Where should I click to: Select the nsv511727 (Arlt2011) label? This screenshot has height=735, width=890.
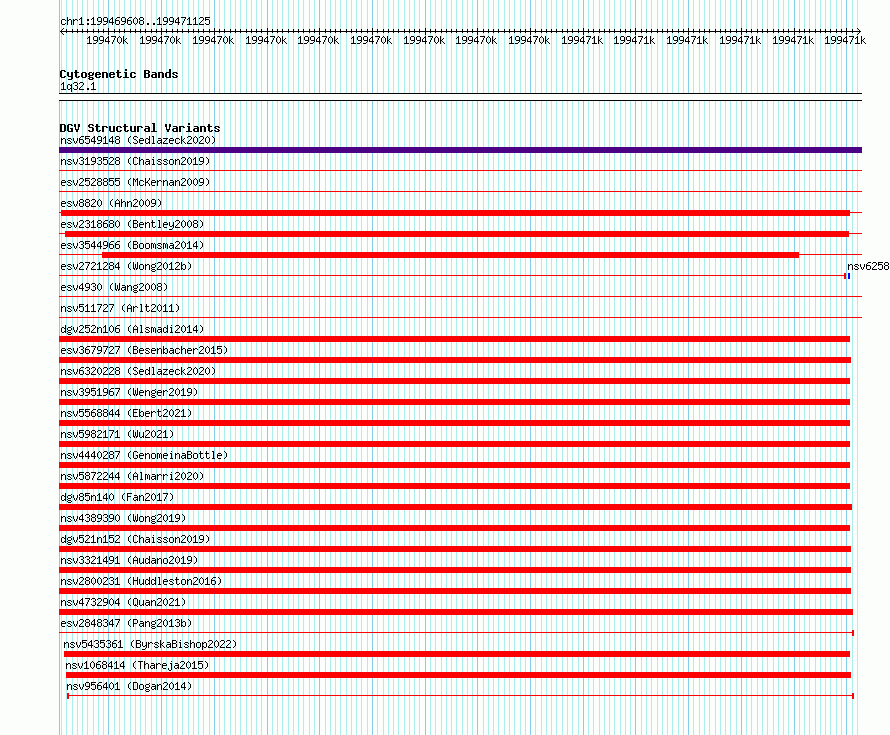tap(120, 308)
